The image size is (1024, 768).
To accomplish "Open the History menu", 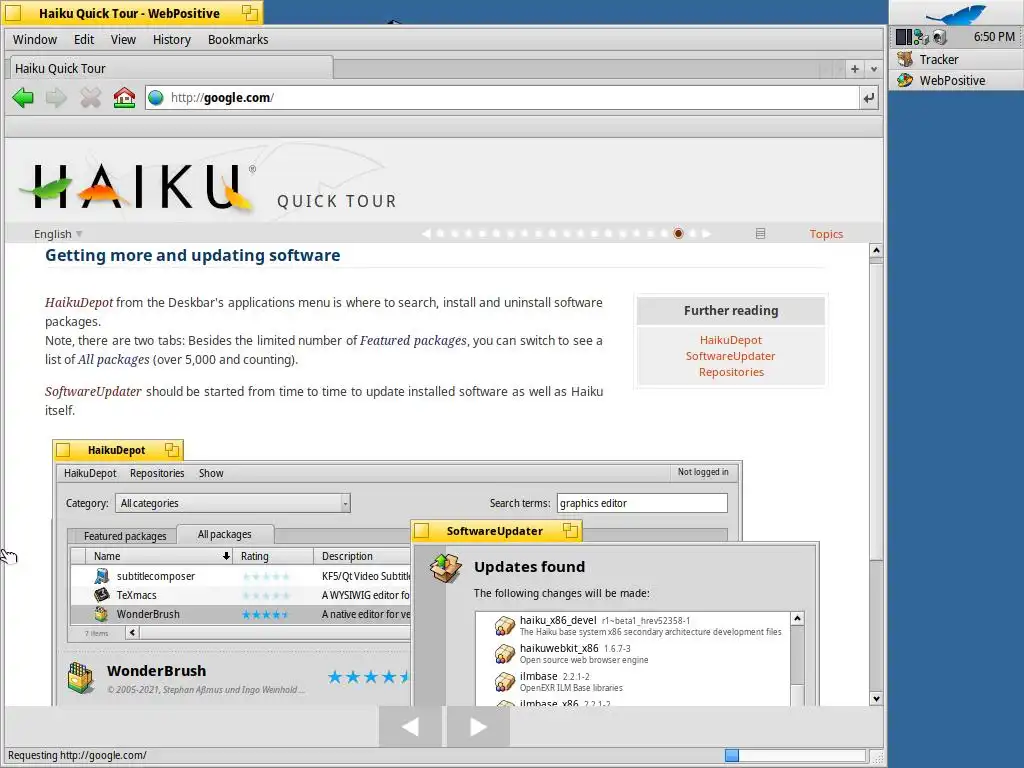I will pos(172,39).
